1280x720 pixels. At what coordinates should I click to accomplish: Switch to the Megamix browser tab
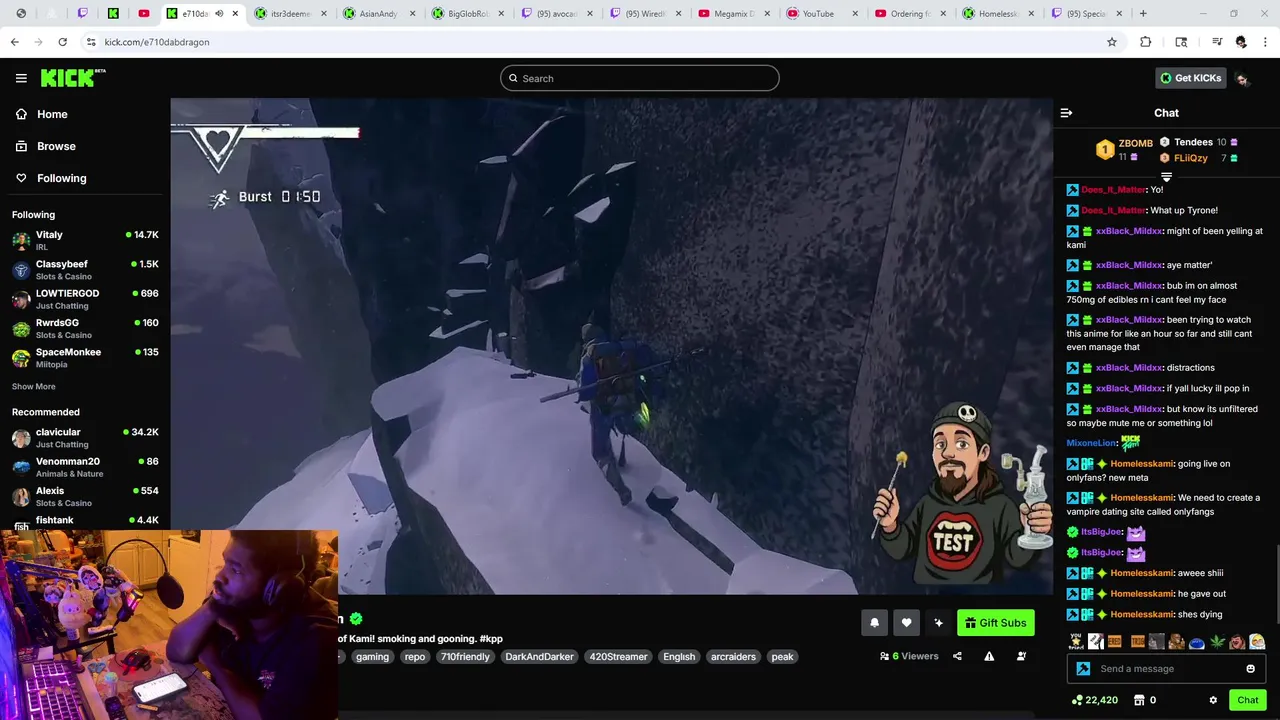pos(734,14)
